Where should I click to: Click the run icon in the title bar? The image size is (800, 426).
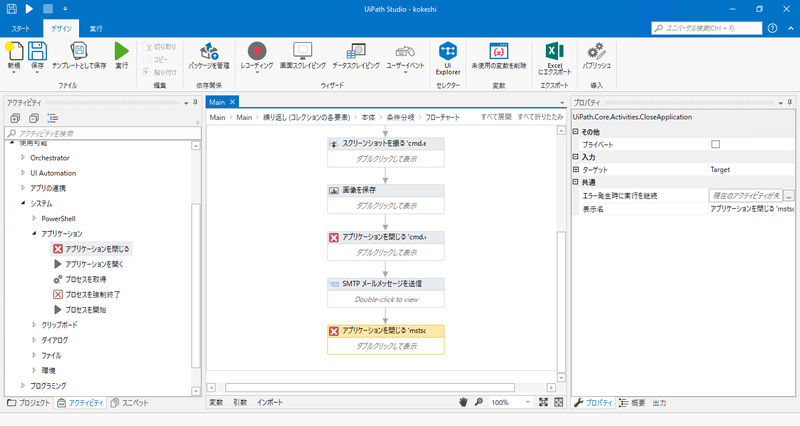[29, 9]
